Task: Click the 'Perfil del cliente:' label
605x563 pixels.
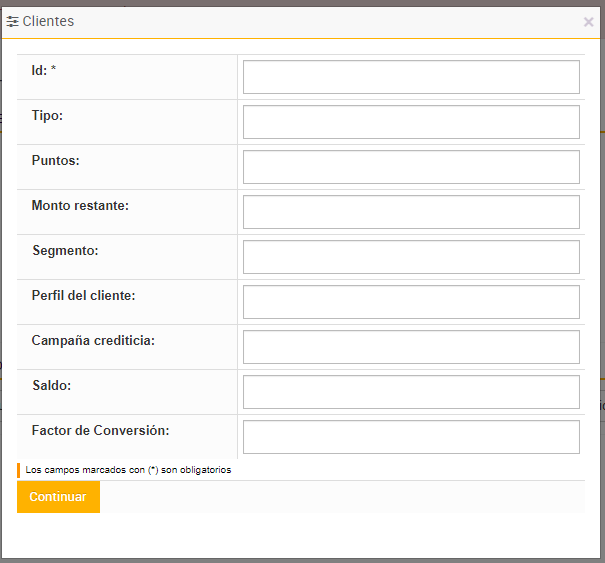Action: (83, 296)
